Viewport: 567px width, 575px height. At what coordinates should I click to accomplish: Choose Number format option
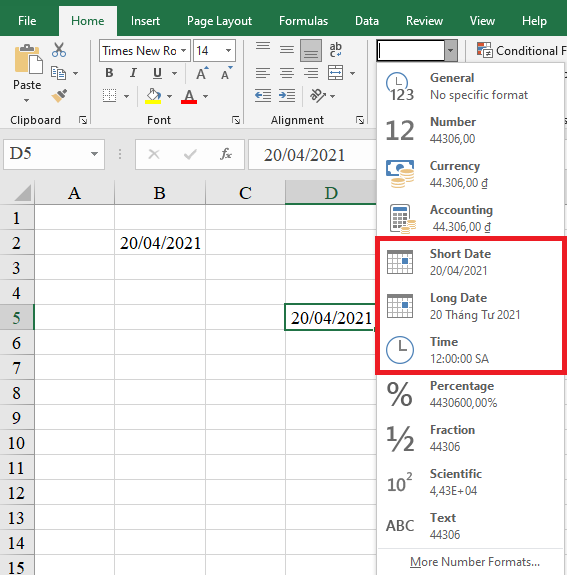(x=471, y=130)
